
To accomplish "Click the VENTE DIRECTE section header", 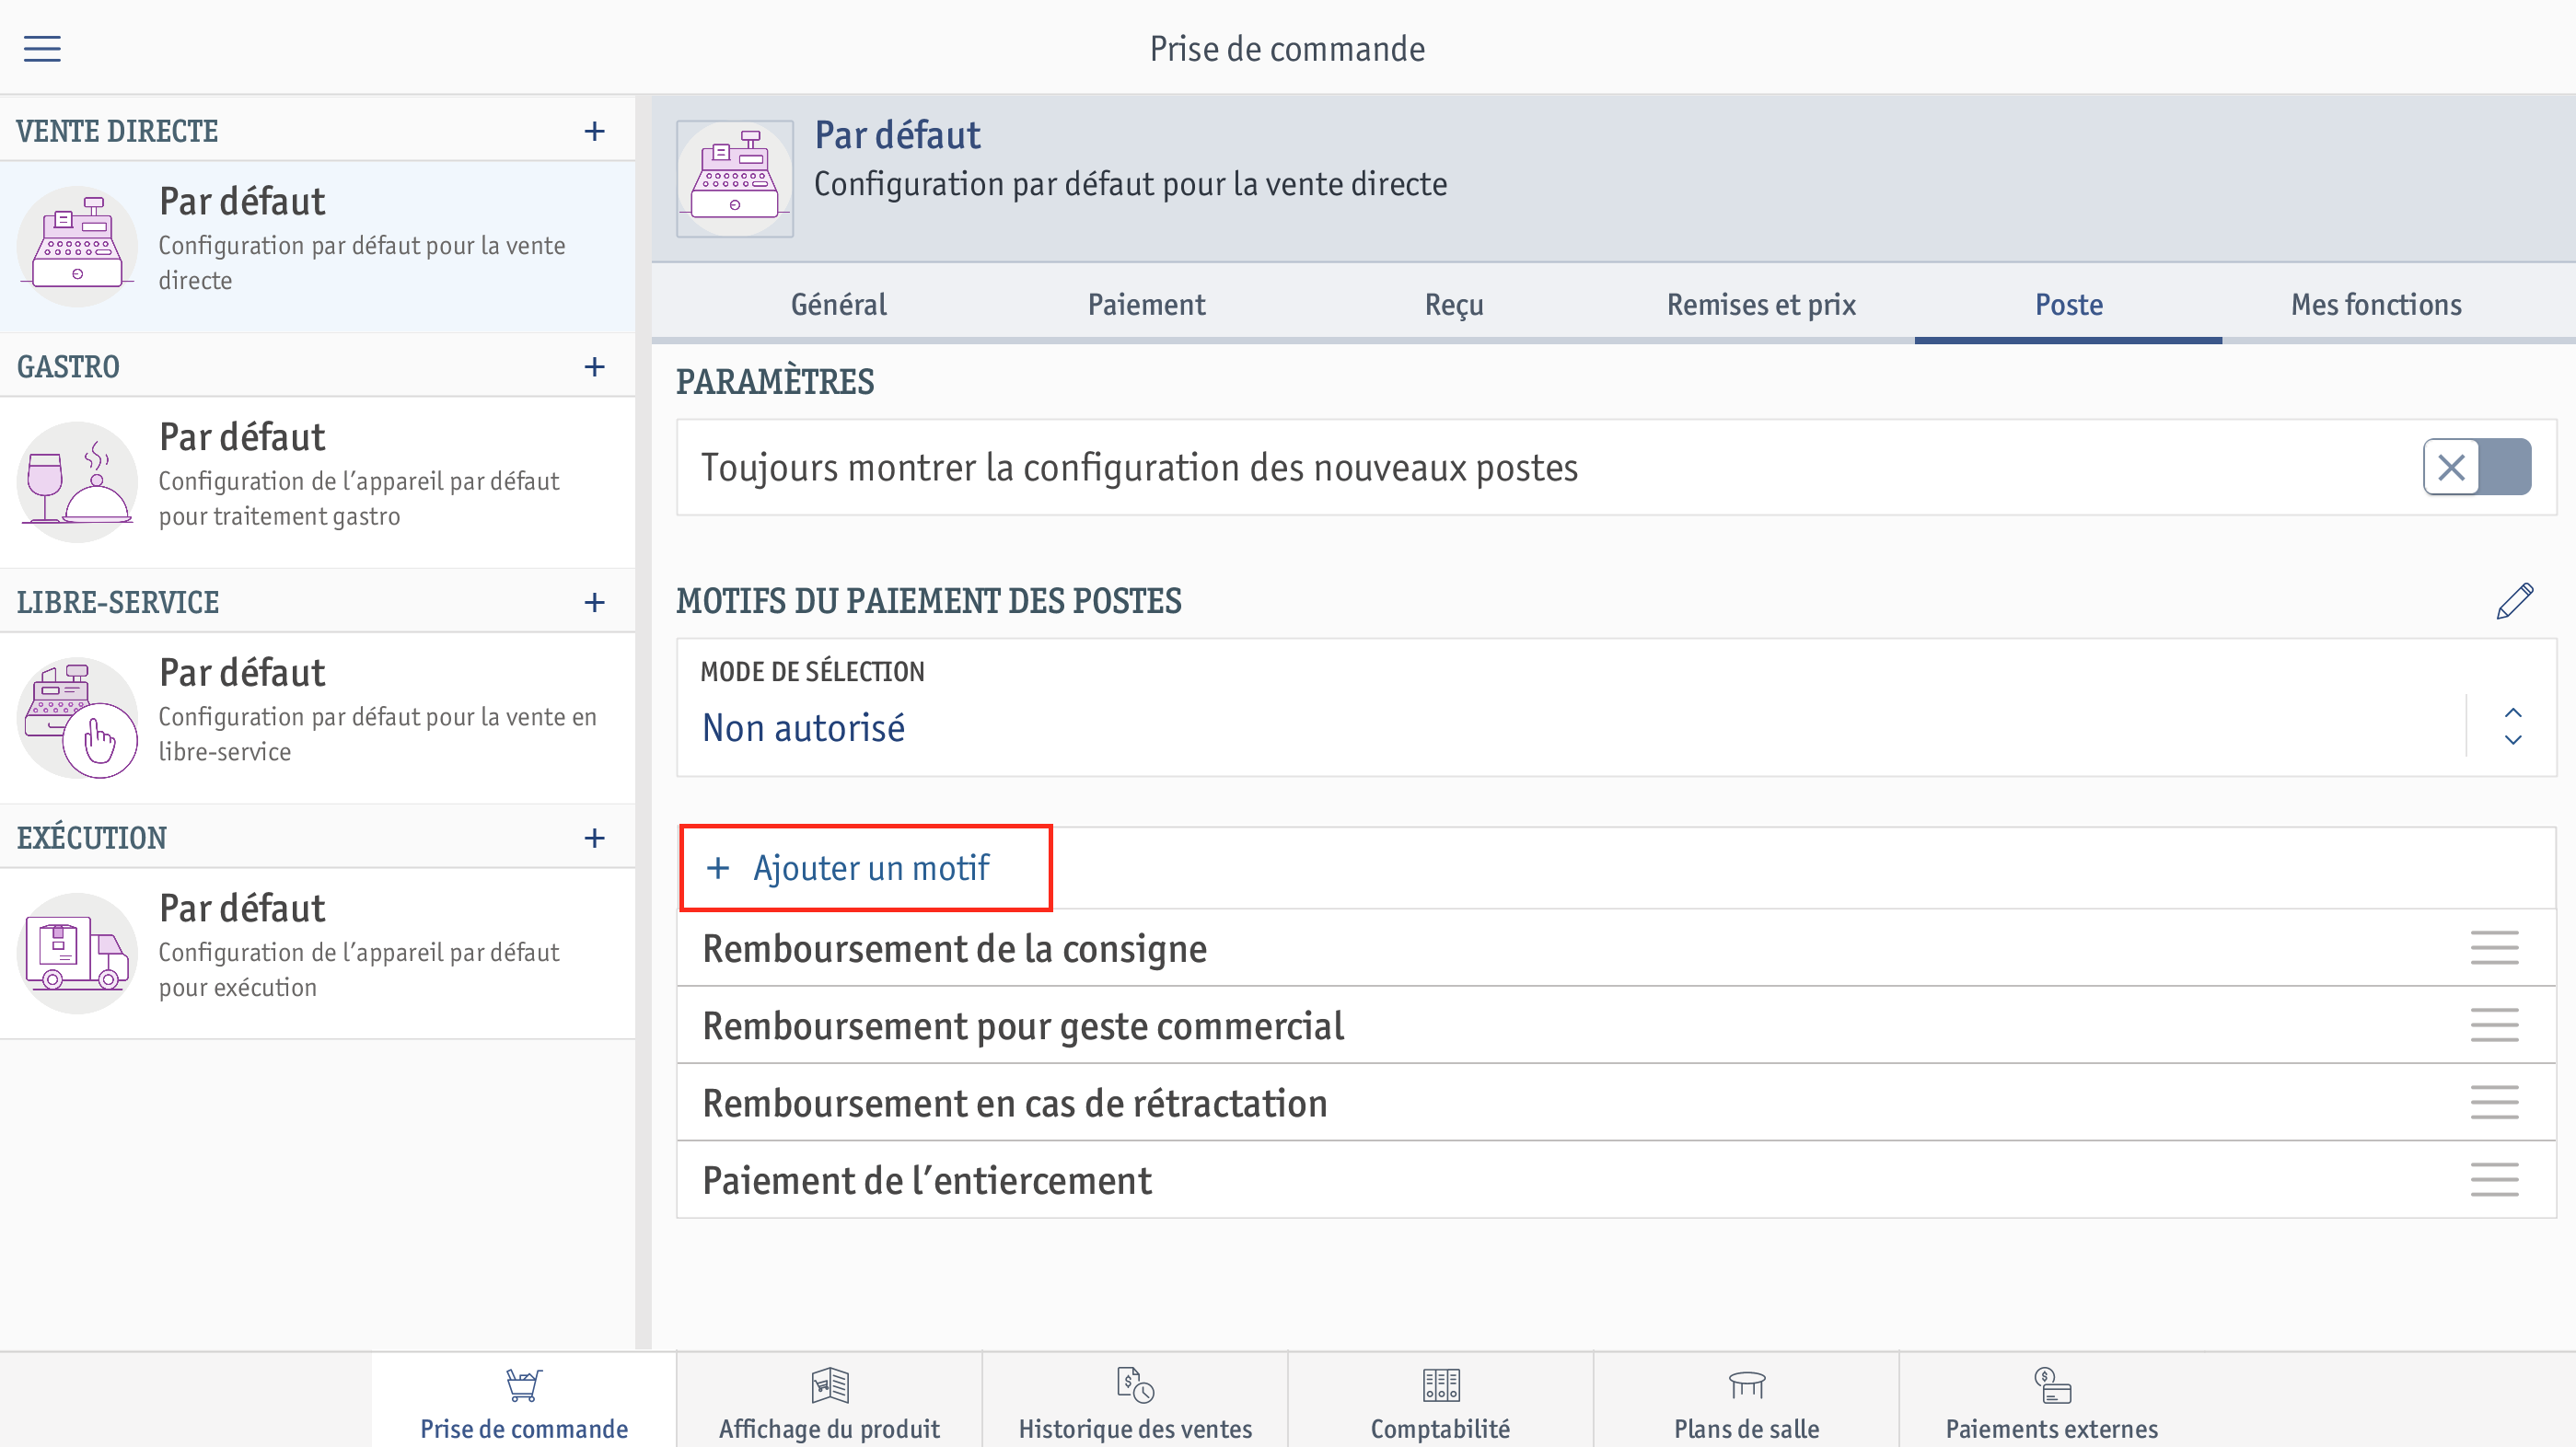I will coord(117,131).
